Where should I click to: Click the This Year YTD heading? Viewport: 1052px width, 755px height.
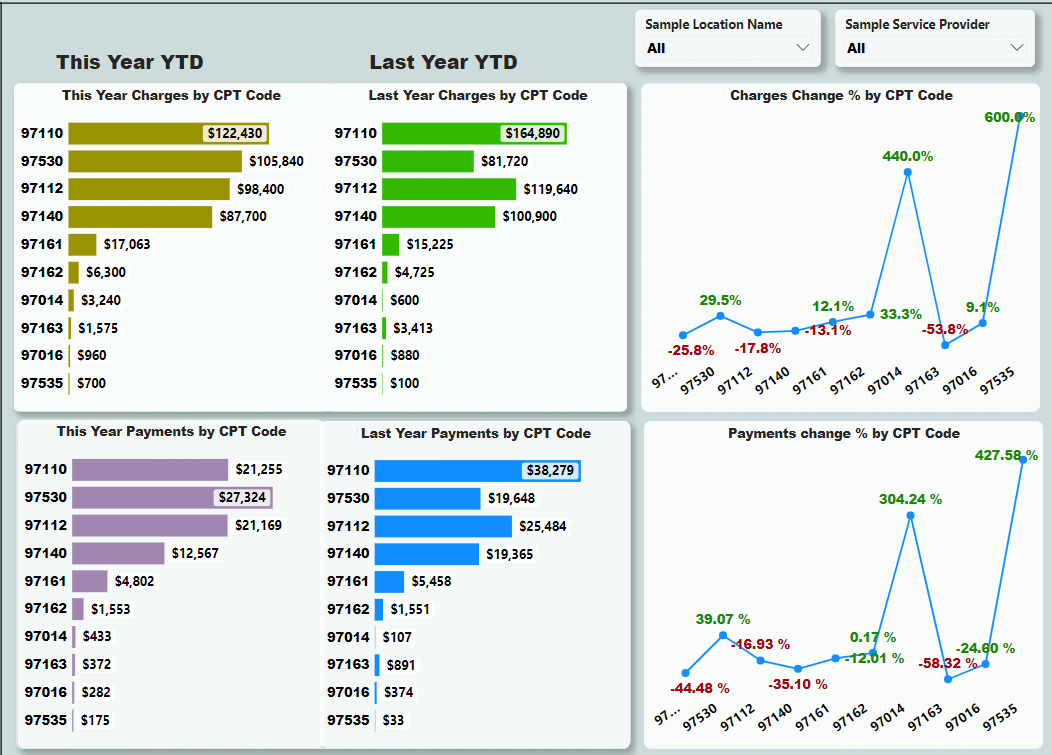tap(130, 62)
